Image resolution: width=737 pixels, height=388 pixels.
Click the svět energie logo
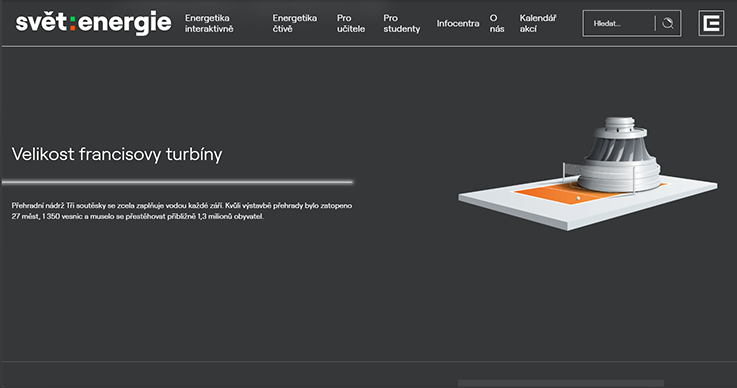94,23
